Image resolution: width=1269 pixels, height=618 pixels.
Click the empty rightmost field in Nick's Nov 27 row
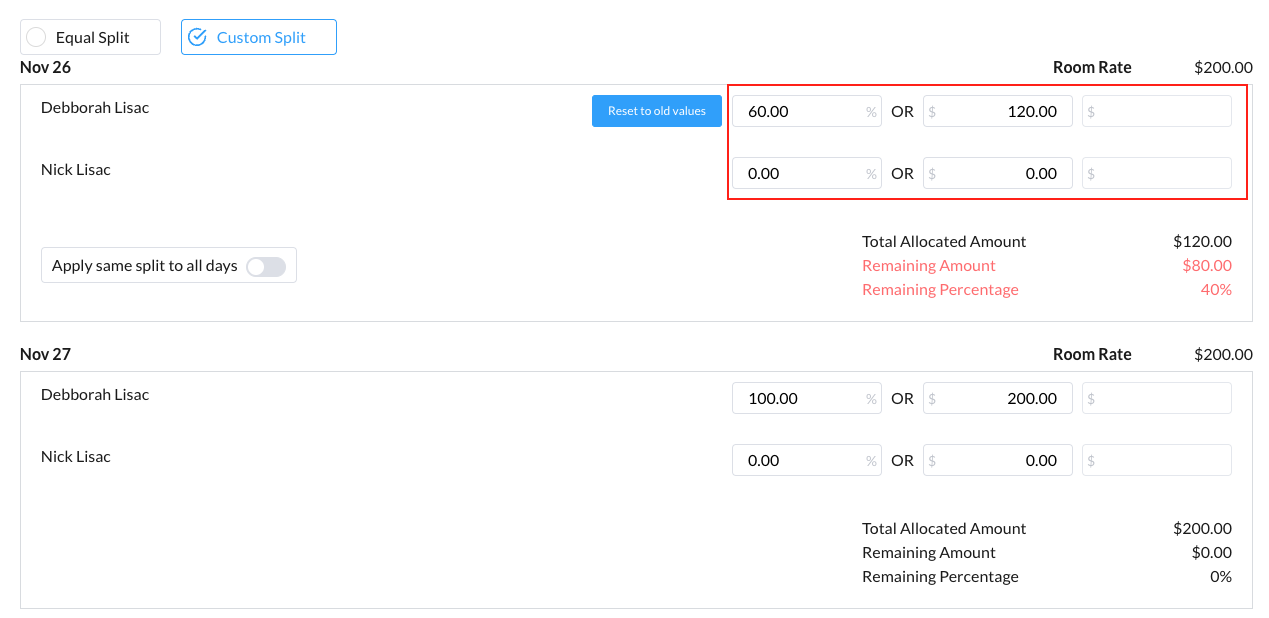1157,460
